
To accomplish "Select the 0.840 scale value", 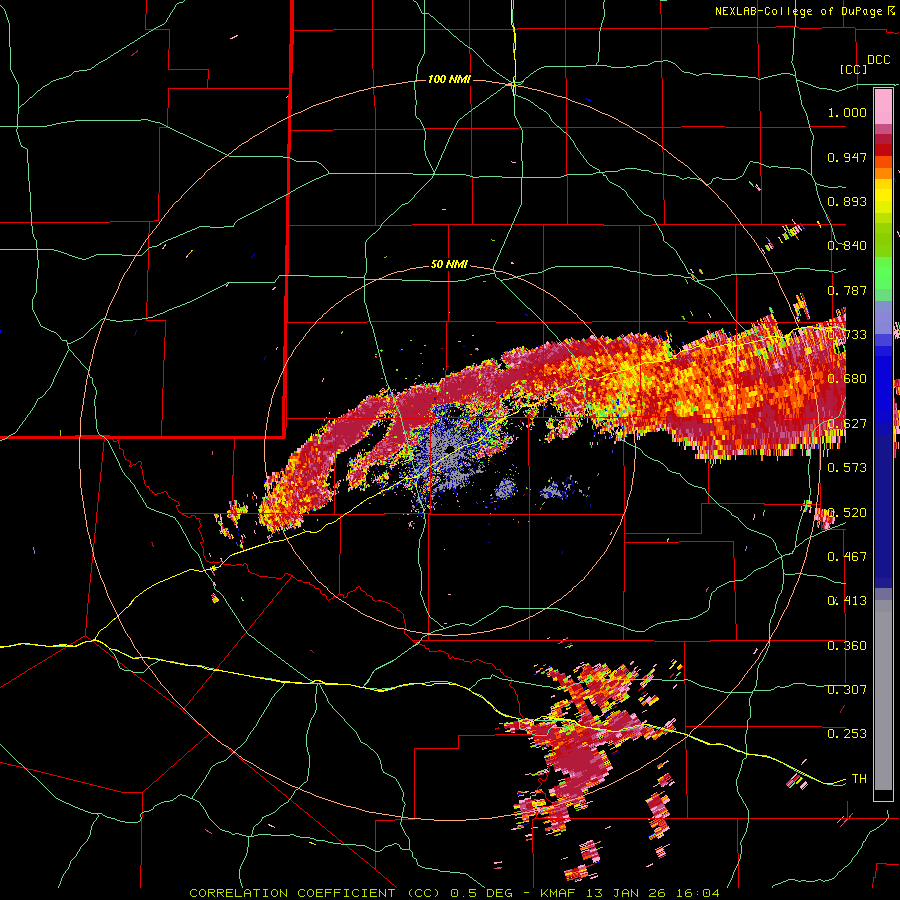I will pos(847,246).
